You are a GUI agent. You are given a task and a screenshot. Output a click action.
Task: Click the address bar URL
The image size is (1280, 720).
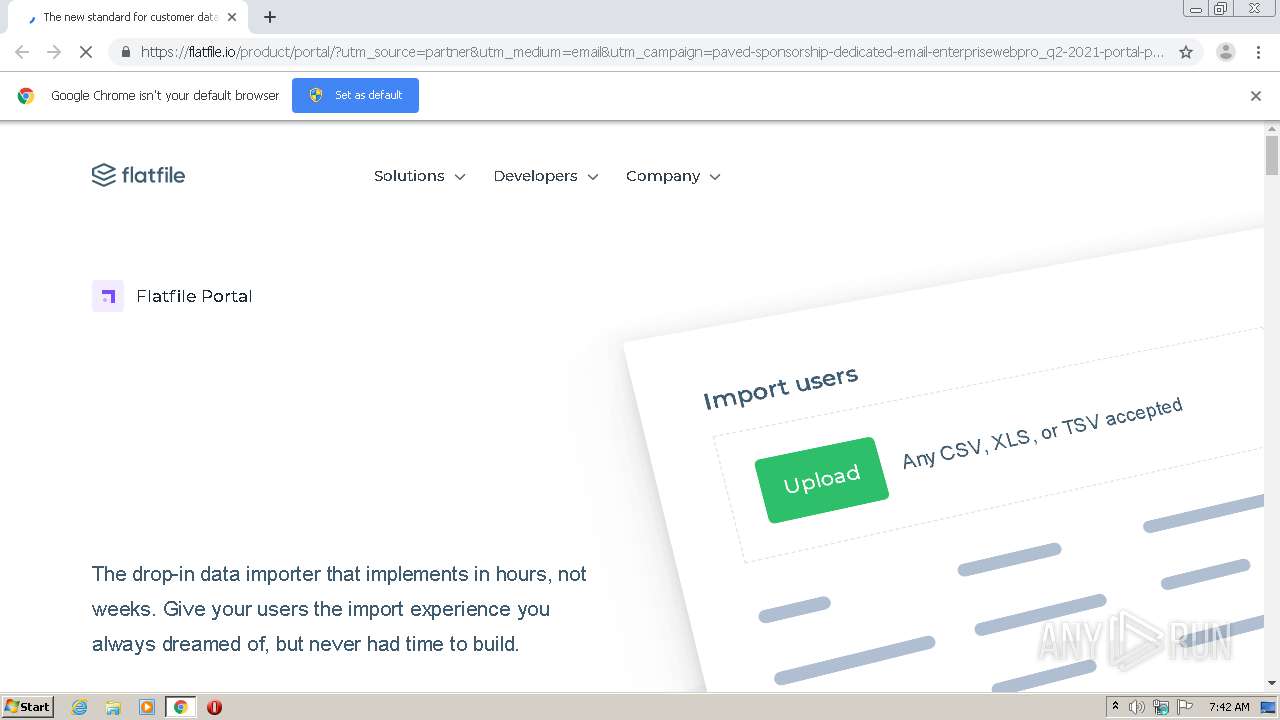[x=652, y=52]
